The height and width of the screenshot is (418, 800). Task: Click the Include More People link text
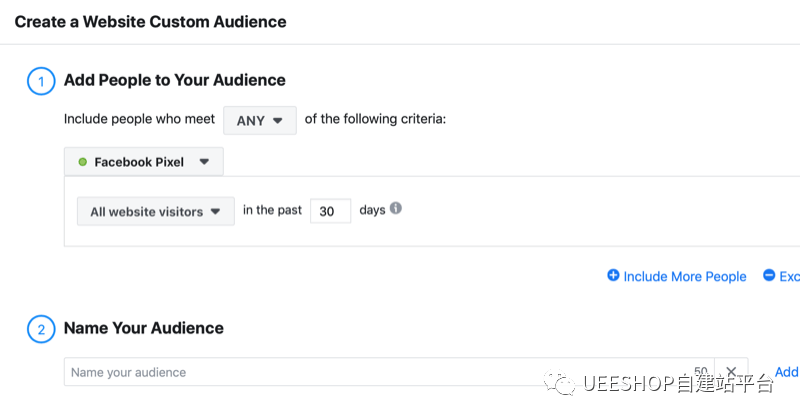(x=684, y=277)
